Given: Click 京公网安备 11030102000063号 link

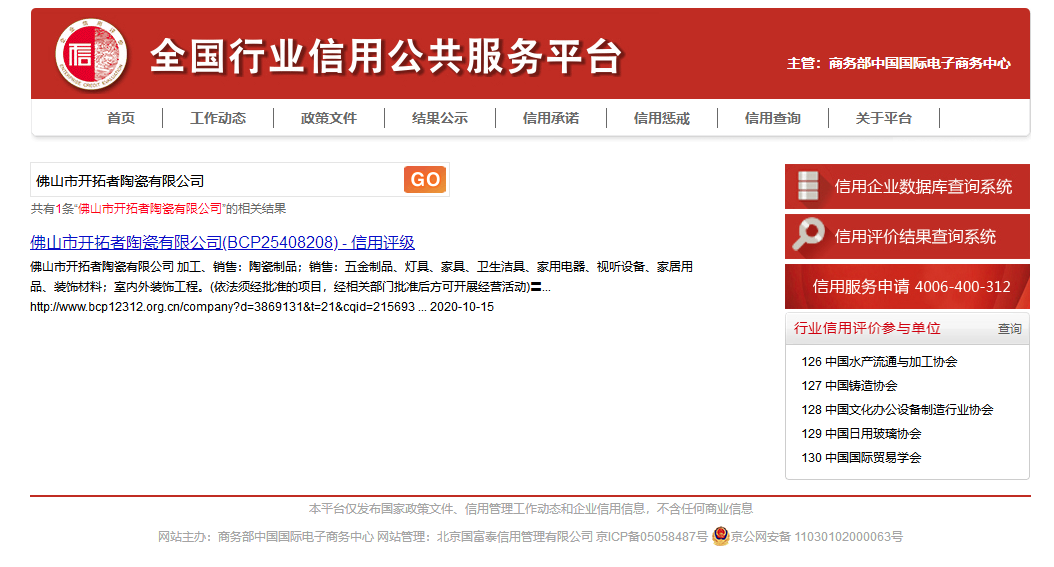Looking at the screenshot, I should click(x=816, y=537).
